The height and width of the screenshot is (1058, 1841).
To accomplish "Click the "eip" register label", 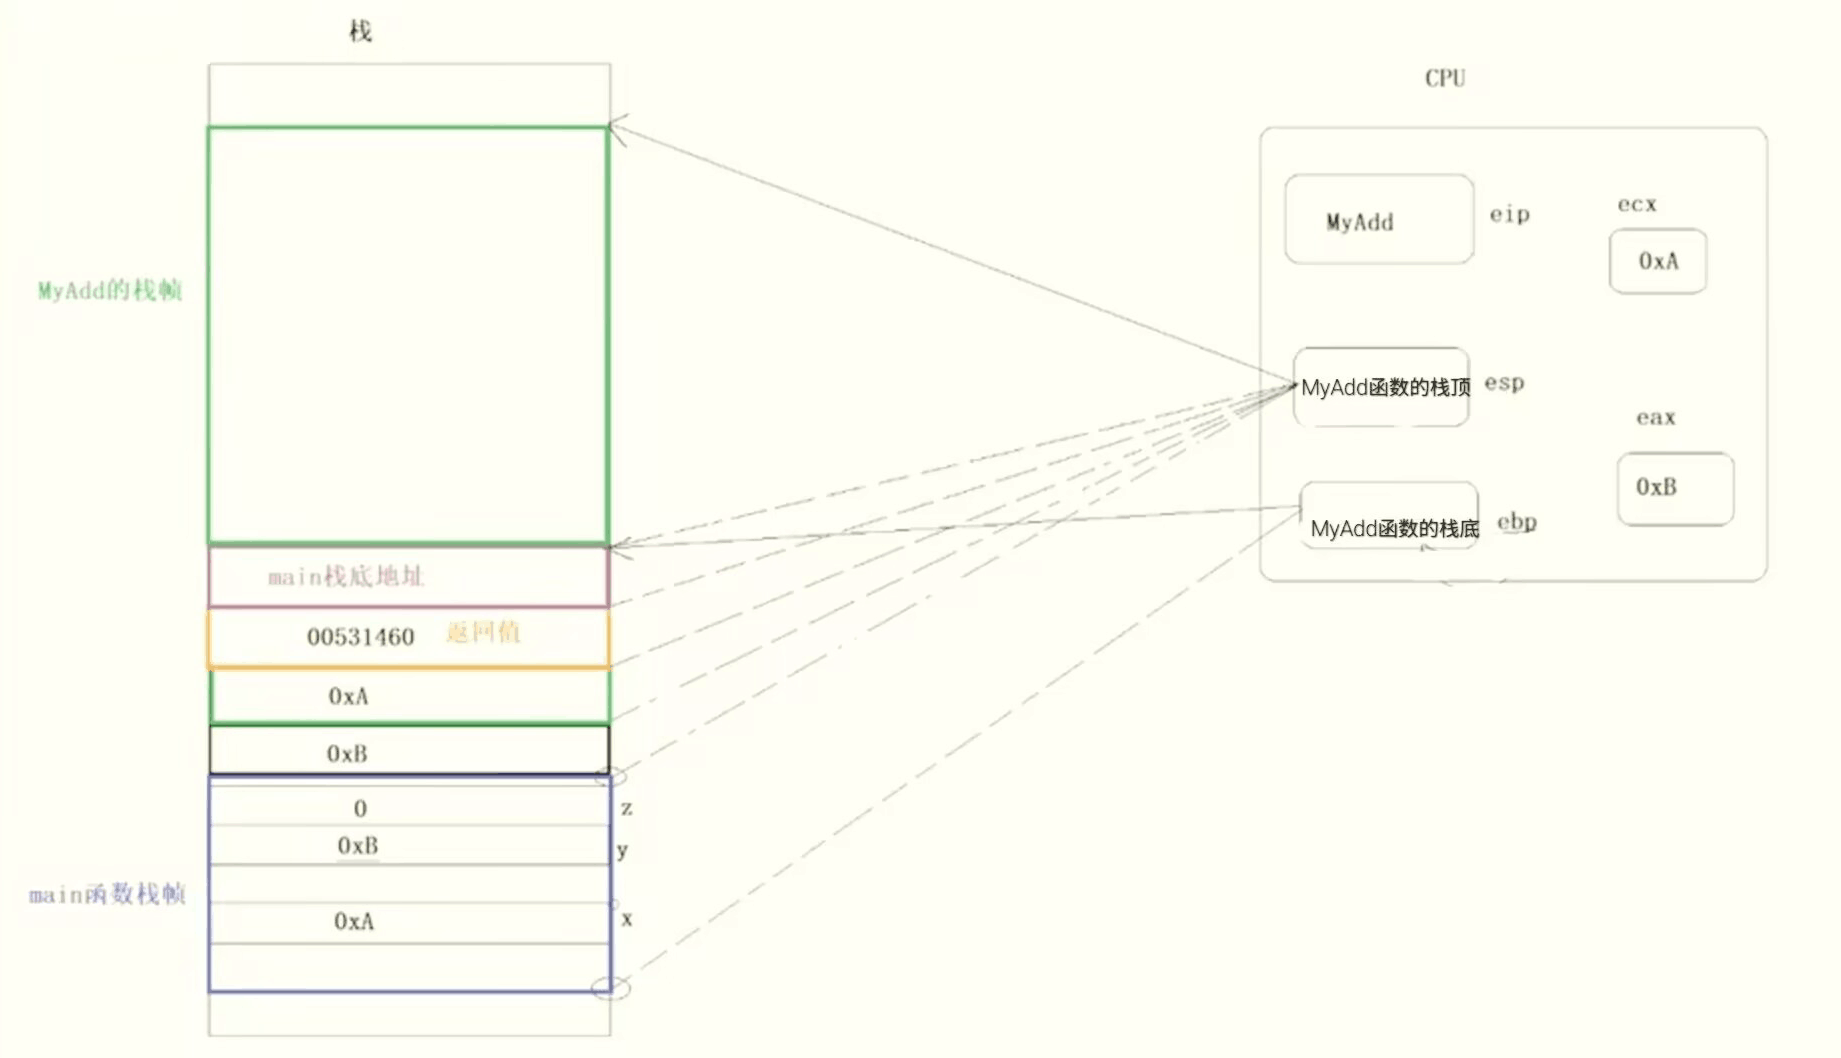I will [x=1509, y=214].
